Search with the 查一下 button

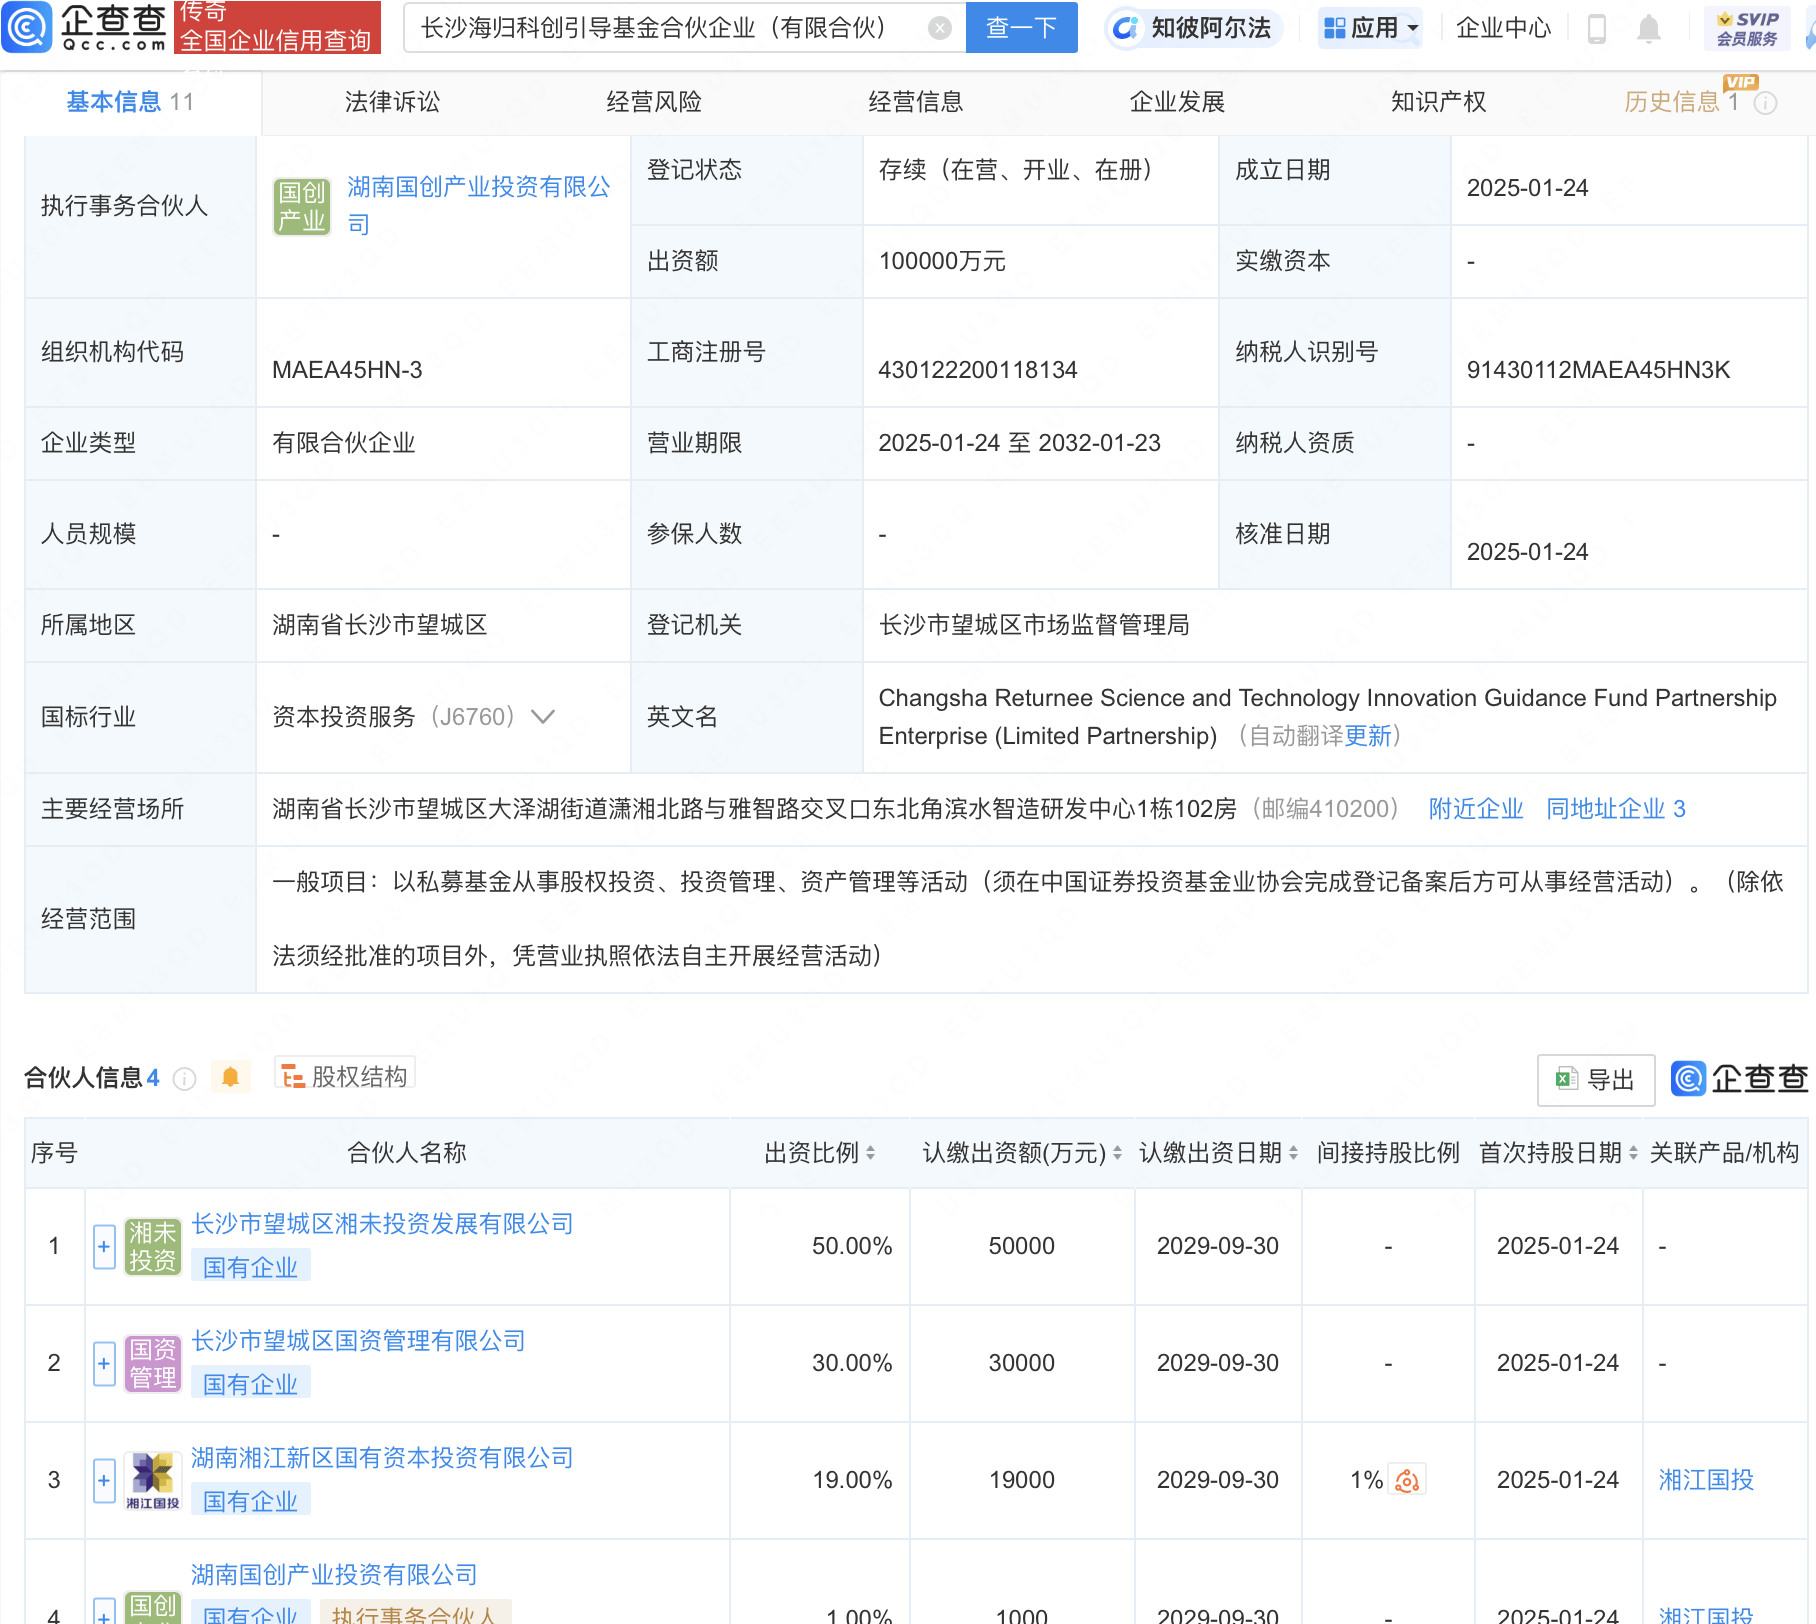(1022, 28)
